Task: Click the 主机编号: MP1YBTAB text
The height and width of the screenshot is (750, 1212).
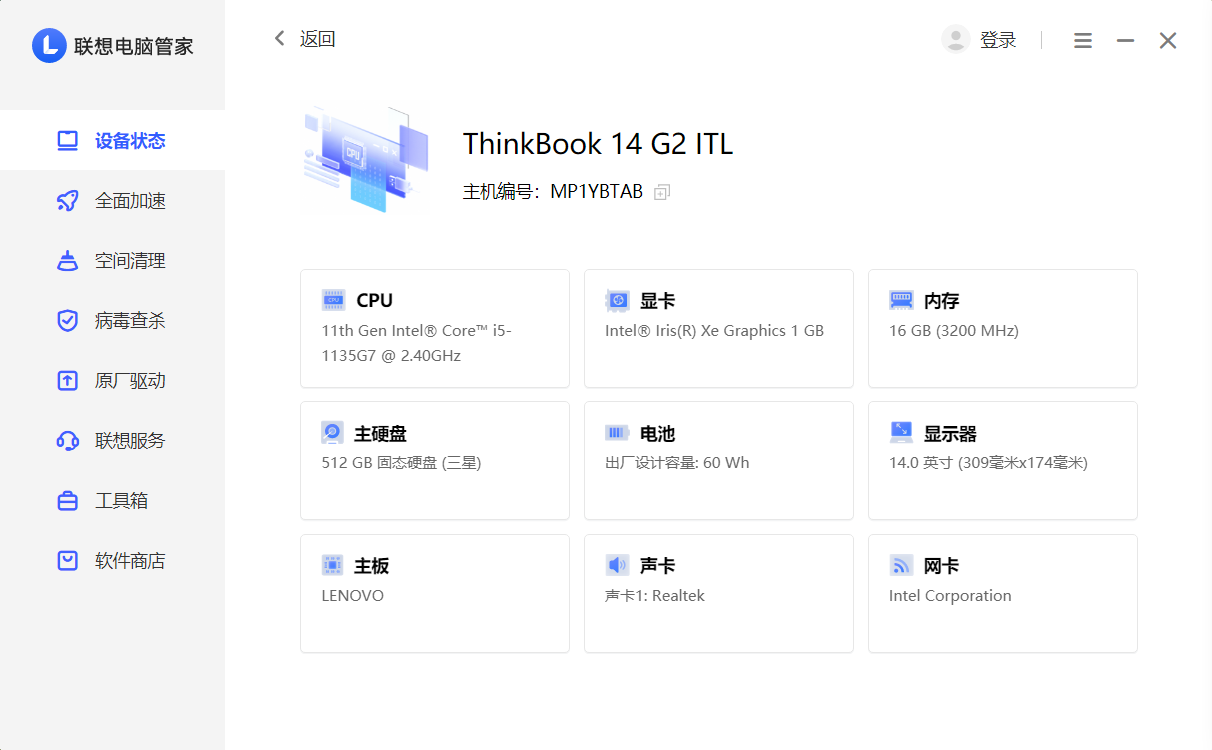Action: tap(553, 192)
